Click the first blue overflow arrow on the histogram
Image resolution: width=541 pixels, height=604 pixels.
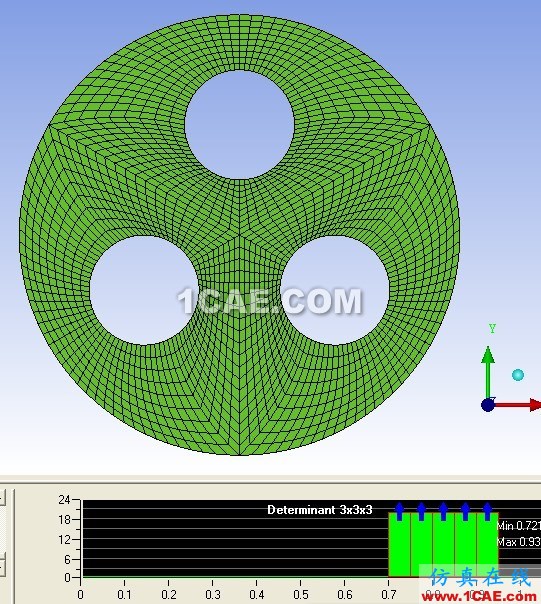[400, 512]
